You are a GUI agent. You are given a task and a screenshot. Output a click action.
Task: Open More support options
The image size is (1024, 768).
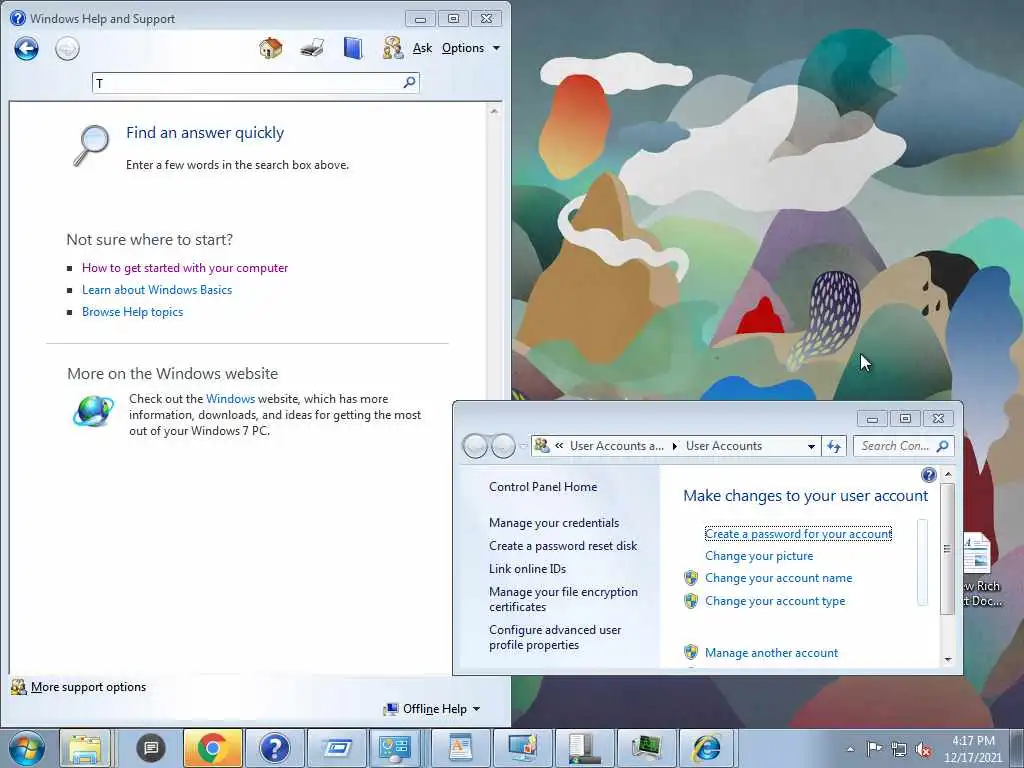(78, 687)
